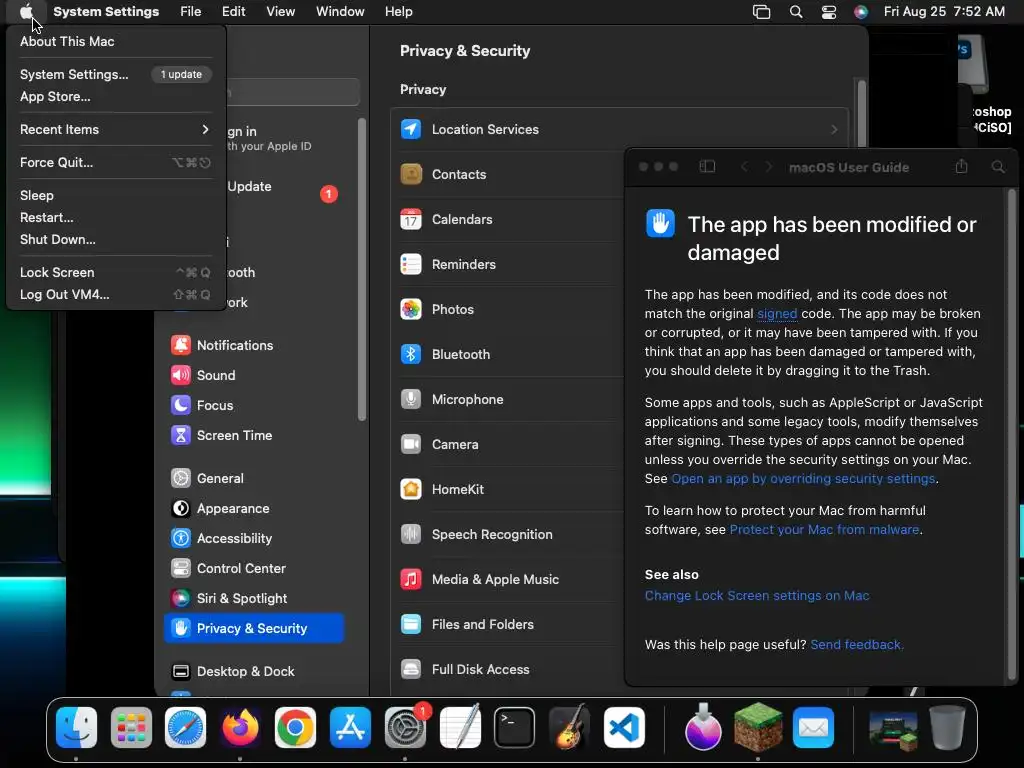Follow the 'signed' link in help text
This screenshot has height=768, width=1024.
point(777,313)
